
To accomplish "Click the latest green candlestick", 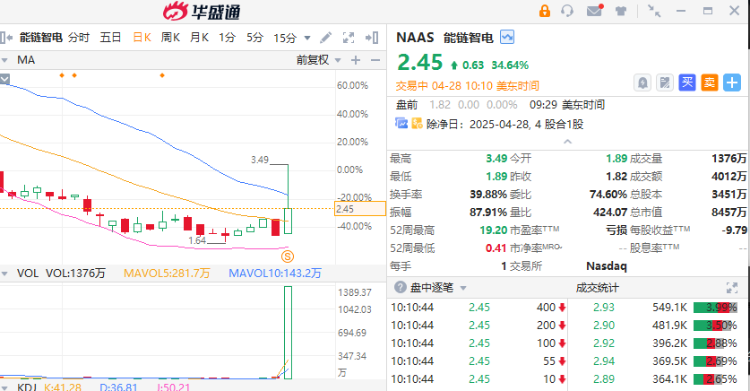I will click(288, 220).
